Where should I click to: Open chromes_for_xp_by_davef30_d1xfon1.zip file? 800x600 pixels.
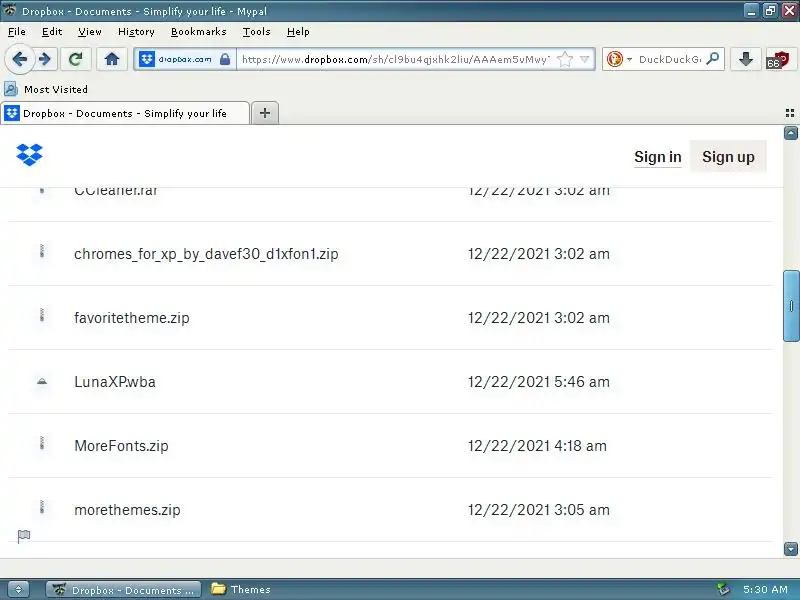click(x=206, y=254)
